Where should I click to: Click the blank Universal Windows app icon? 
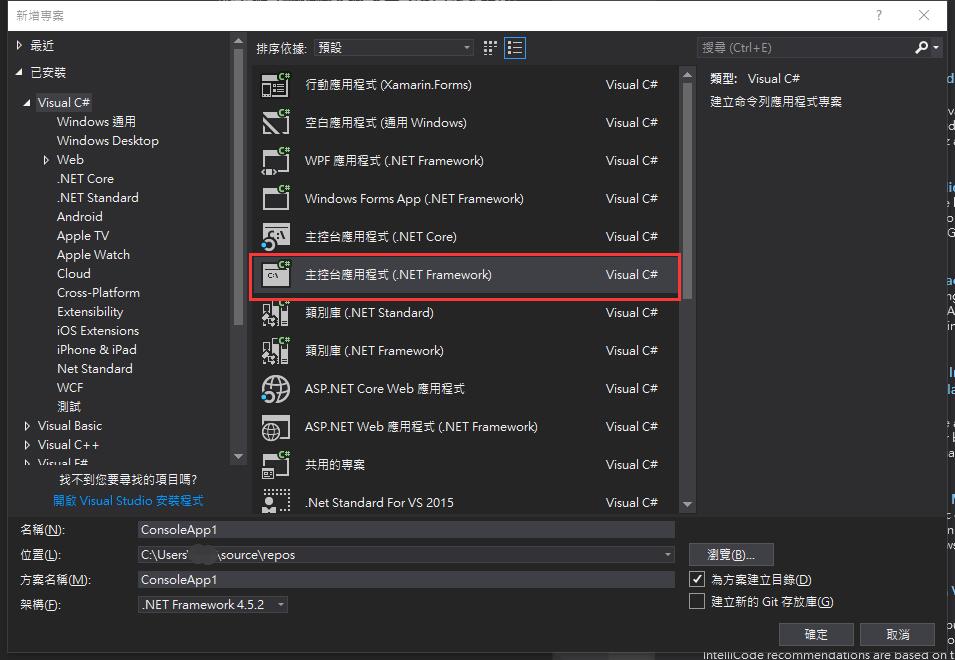(x=276, y=122)
